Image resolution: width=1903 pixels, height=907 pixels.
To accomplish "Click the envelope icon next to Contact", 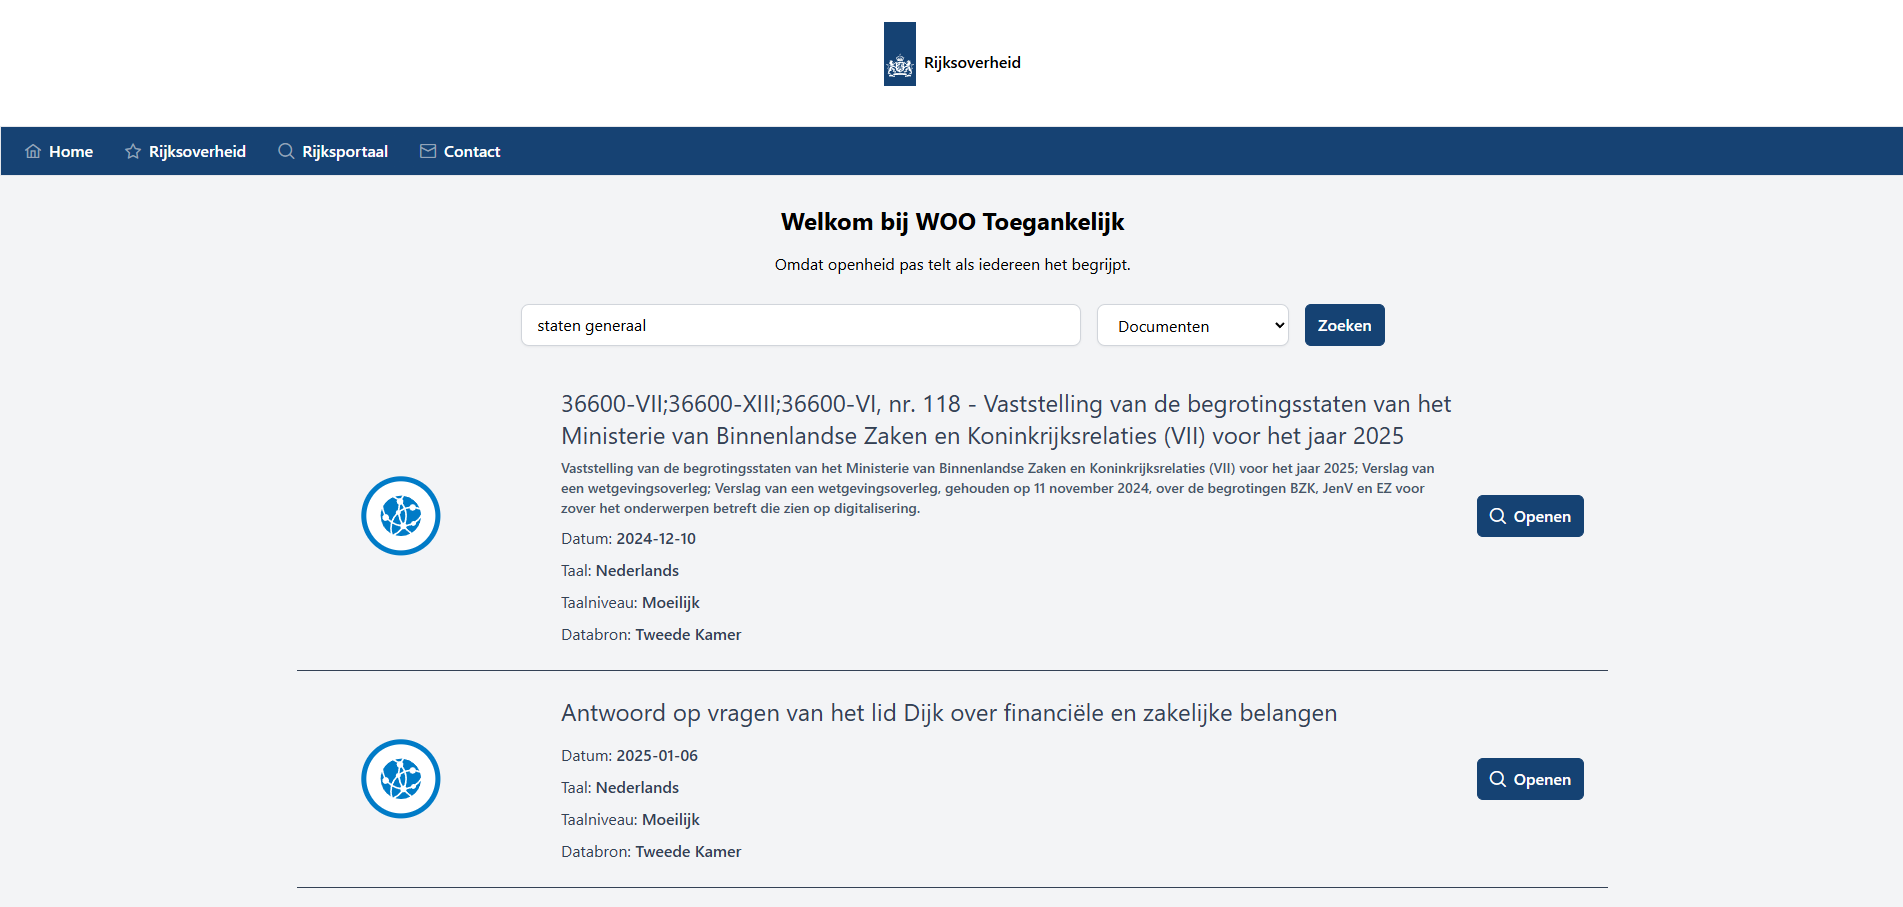I will (428, 150).
